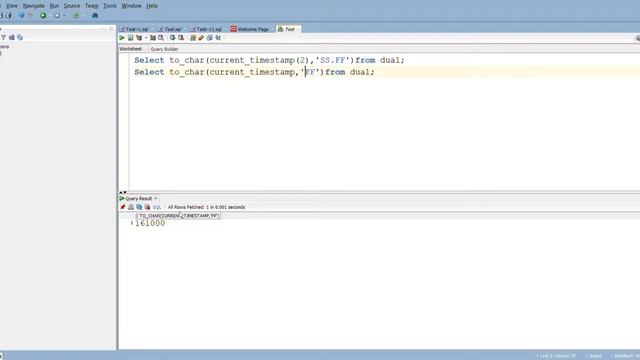This screenshot has height=360, width=640.
Task: Click the Line/Column indicator in the status bar
Action: click(557, 356)
